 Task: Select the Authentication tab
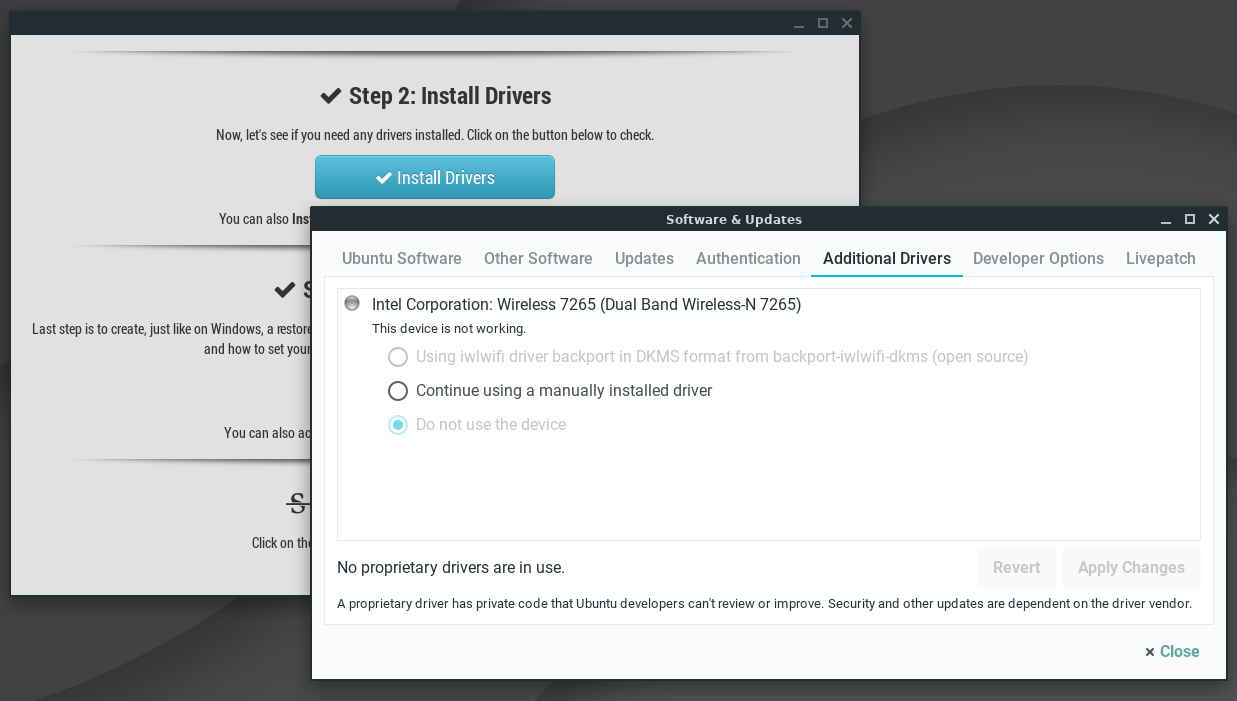pos(748,258)
